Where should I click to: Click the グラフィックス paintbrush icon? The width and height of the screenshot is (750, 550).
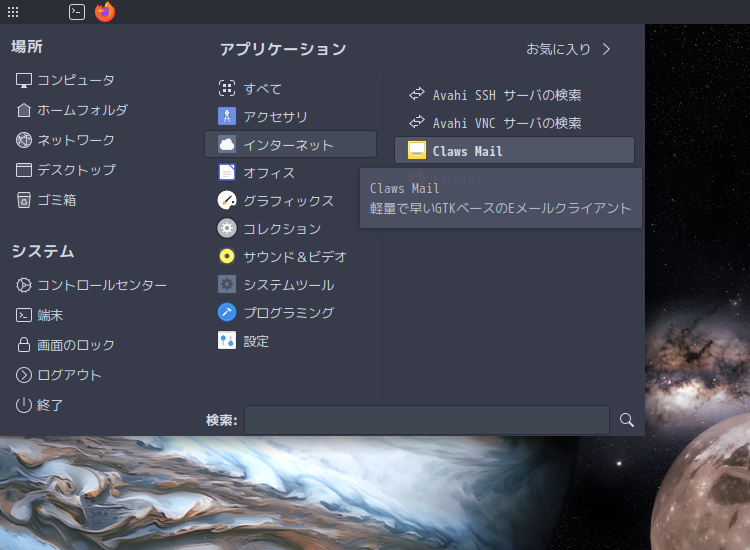coord(227,200)
